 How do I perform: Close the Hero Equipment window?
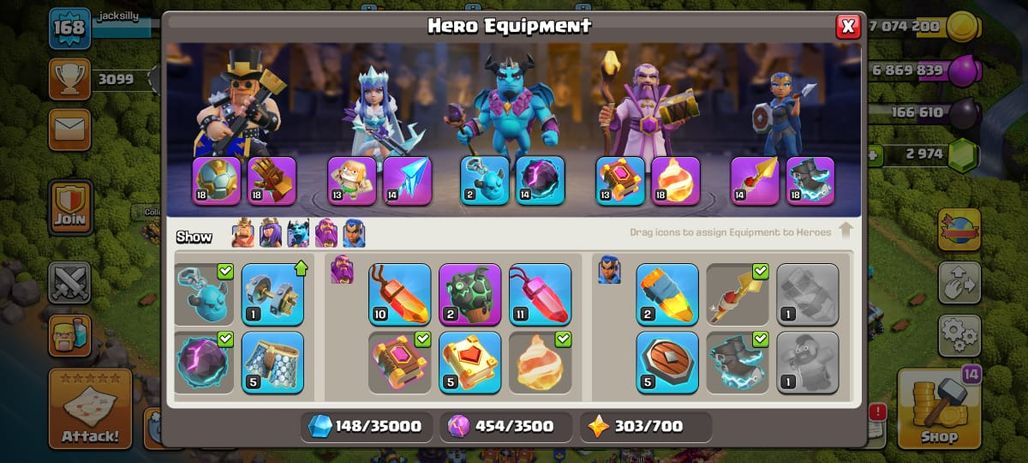click(848, 26)
